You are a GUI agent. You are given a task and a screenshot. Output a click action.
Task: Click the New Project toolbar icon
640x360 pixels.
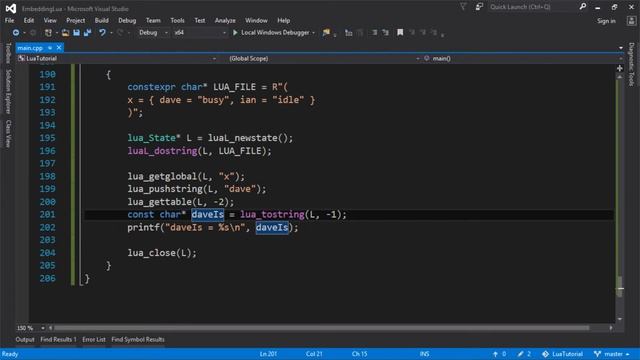(x=48, y=33)
